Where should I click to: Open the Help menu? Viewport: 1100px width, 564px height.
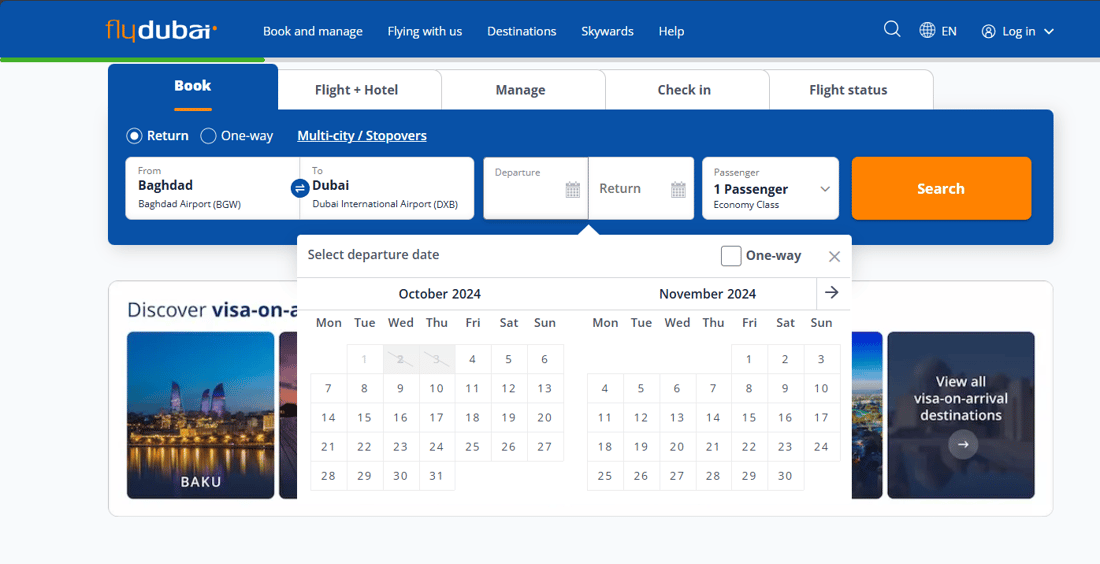(x=671, y=31)
